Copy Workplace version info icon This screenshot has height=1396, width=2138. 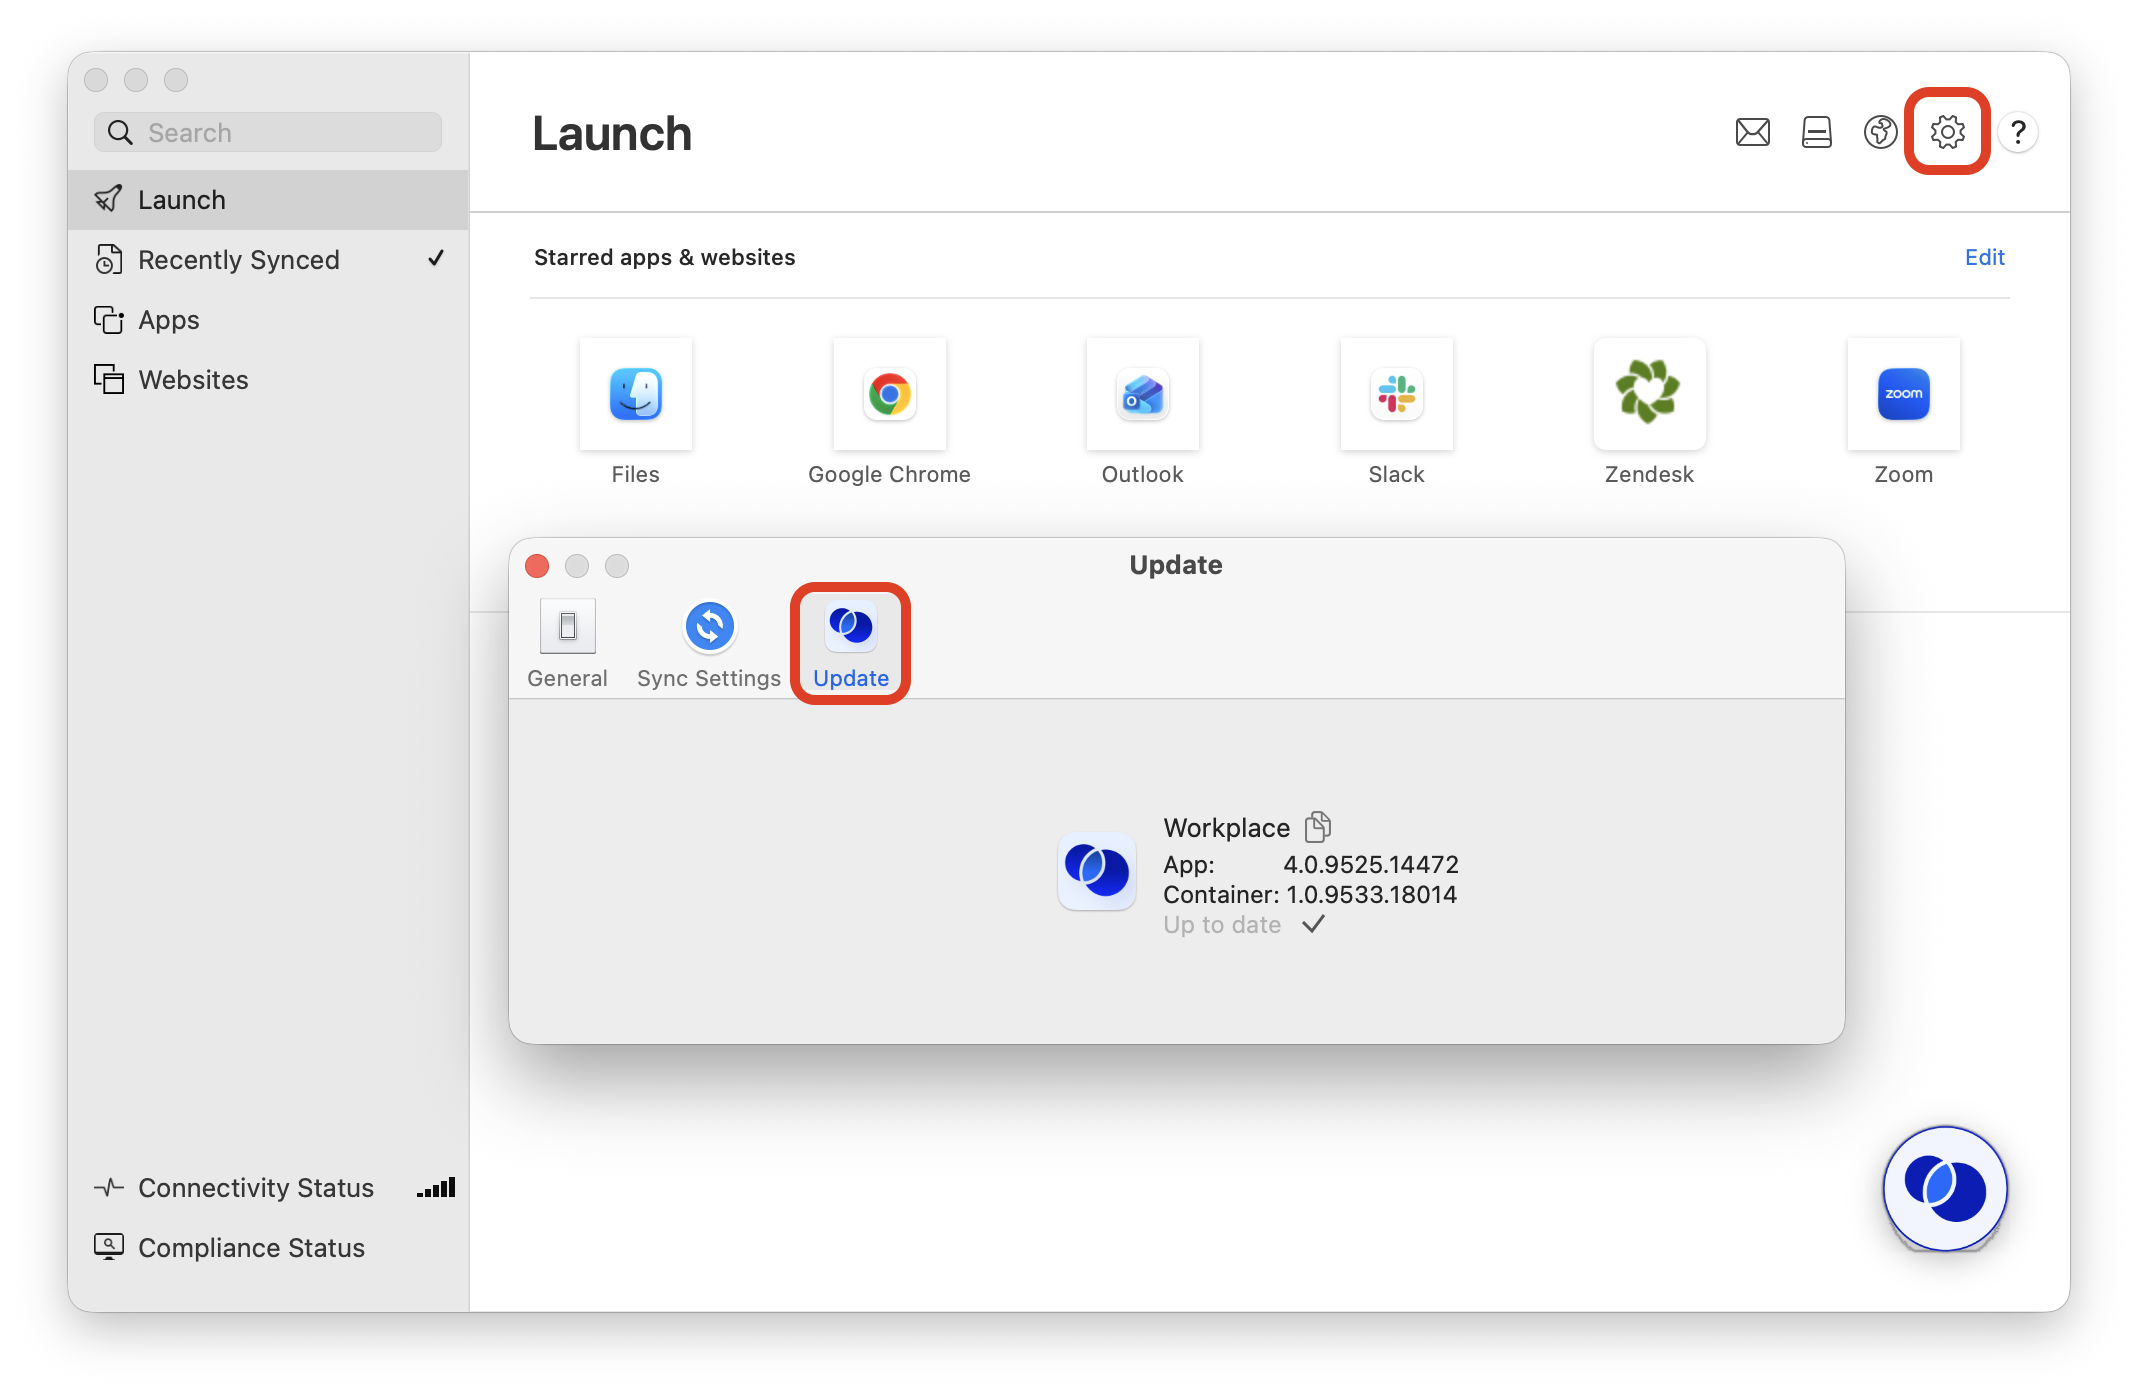1318,827
